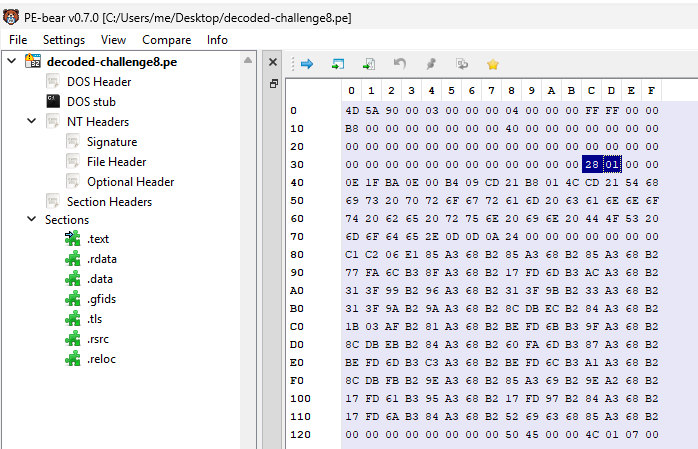The height and width of the screenshot is (449, 698).
Task: Close the hex view panel with X
Action: [273, 63]
